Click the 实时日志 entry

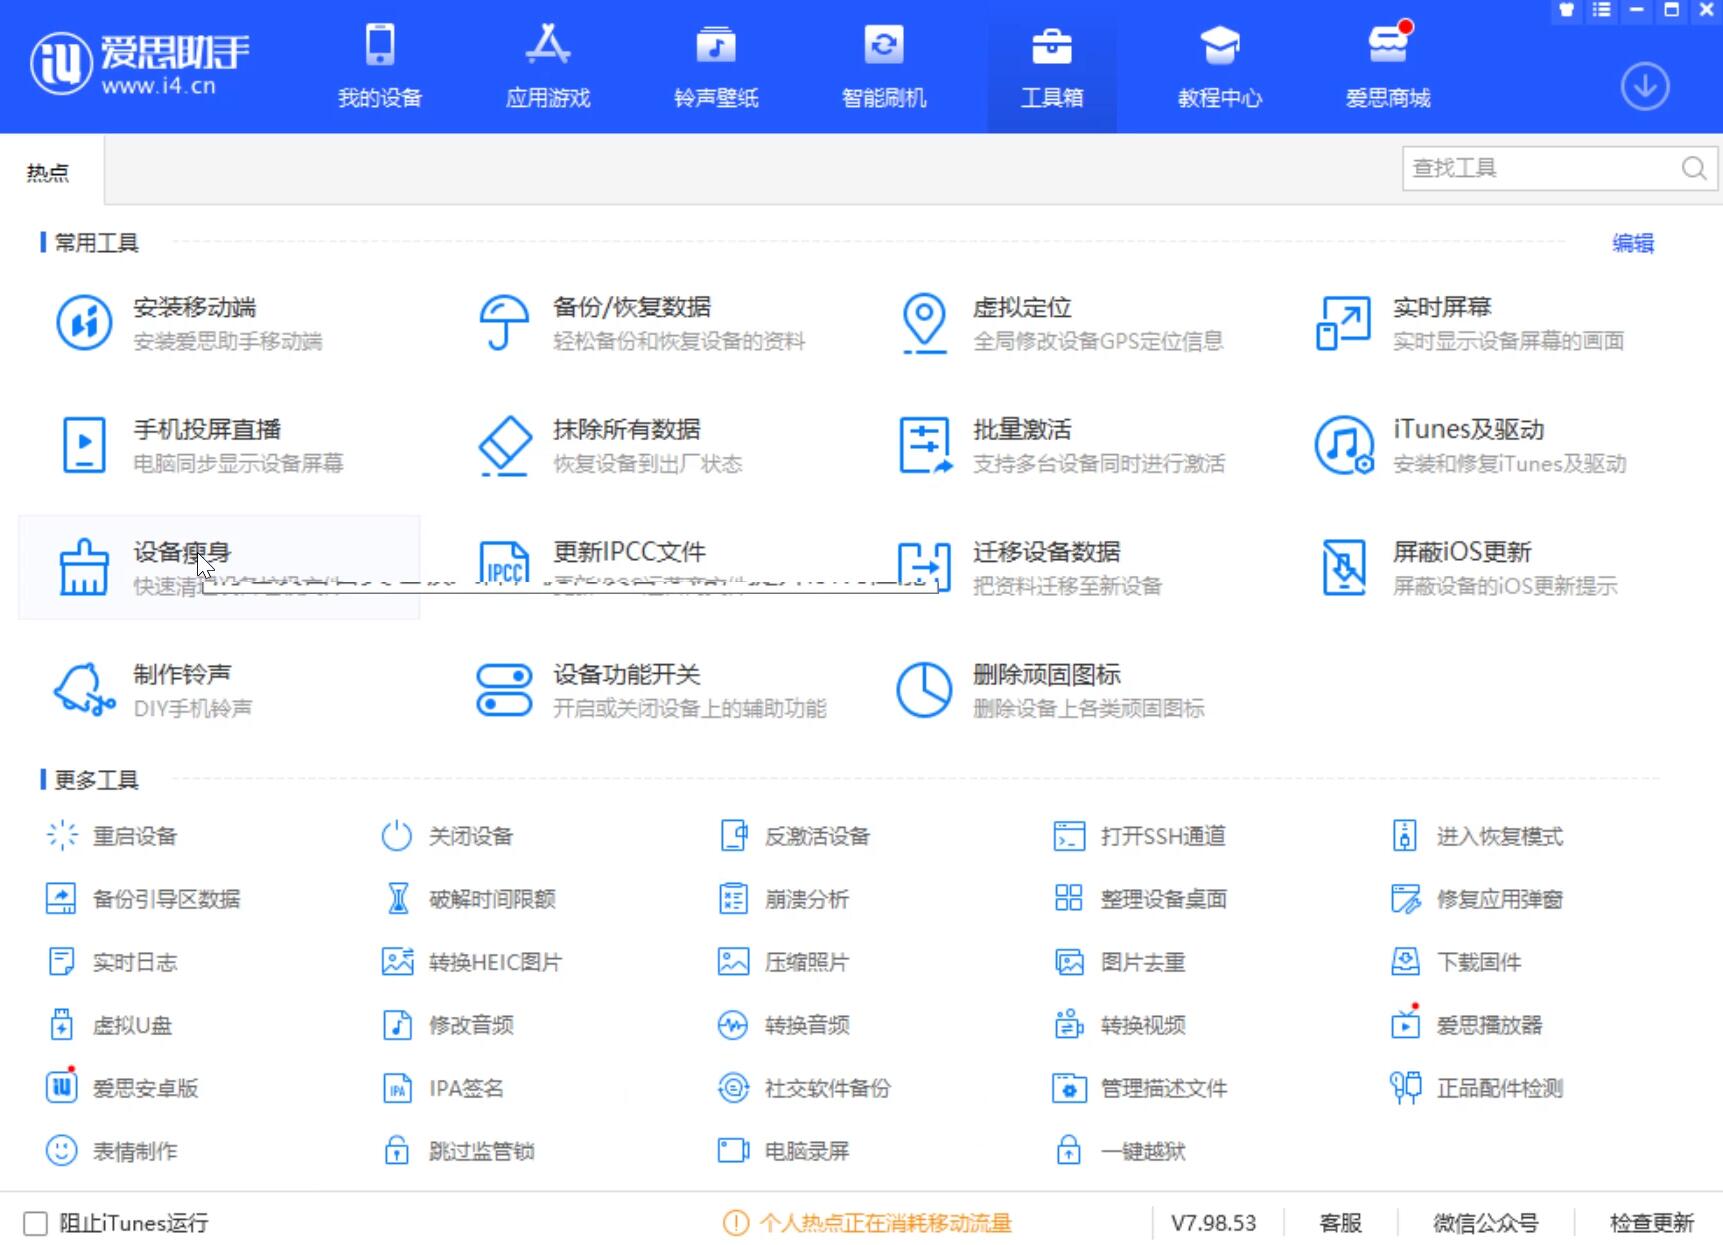point(113,961)
